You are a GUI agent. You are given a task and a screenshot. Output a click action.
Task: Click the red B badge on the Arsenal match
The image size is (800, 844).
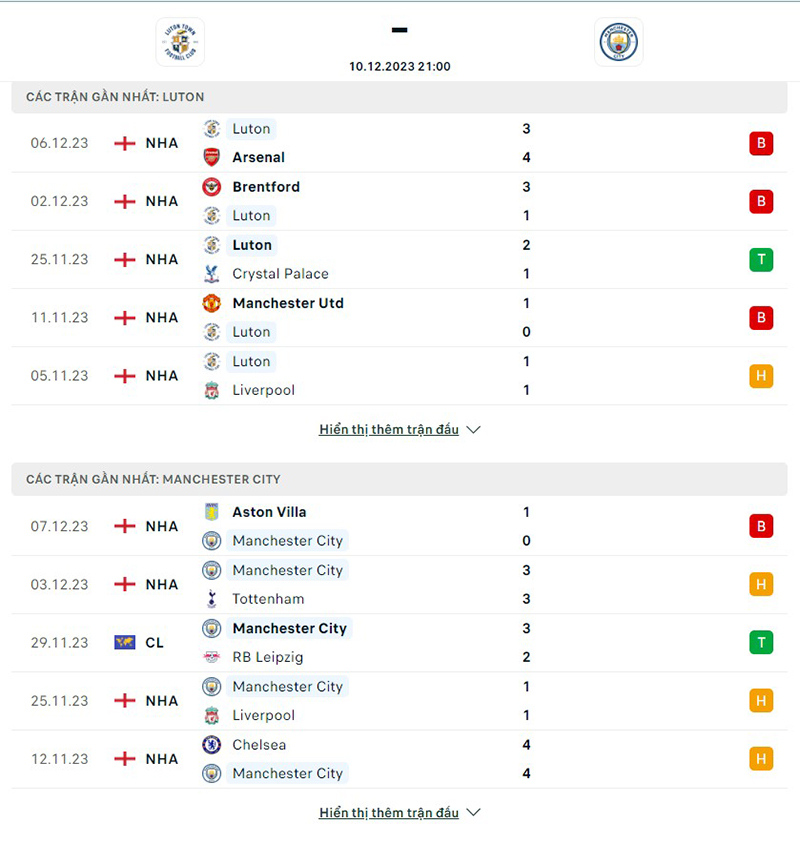point(761,143)
